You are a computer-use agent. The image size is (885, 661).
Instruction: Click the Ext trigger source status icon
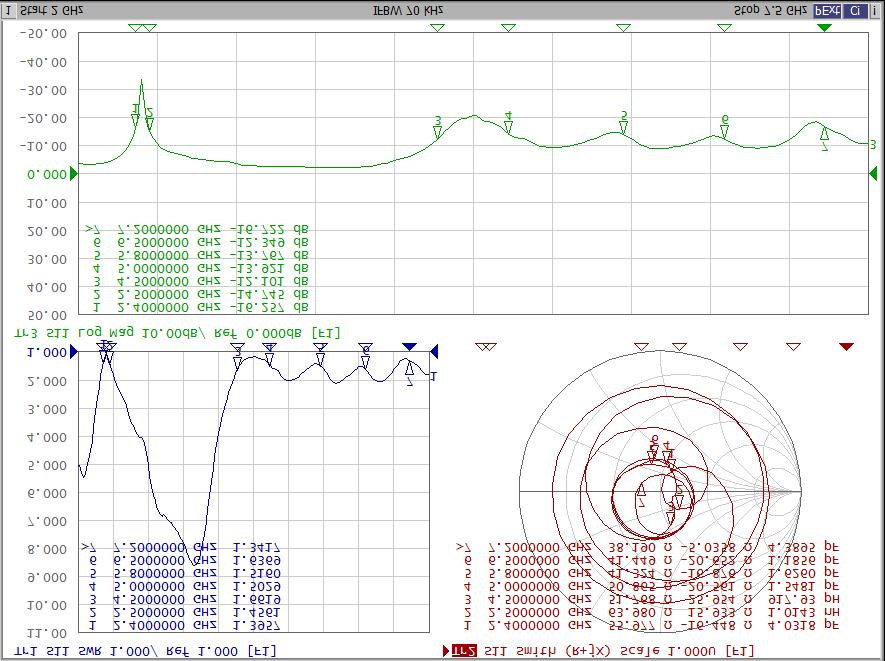826,9
